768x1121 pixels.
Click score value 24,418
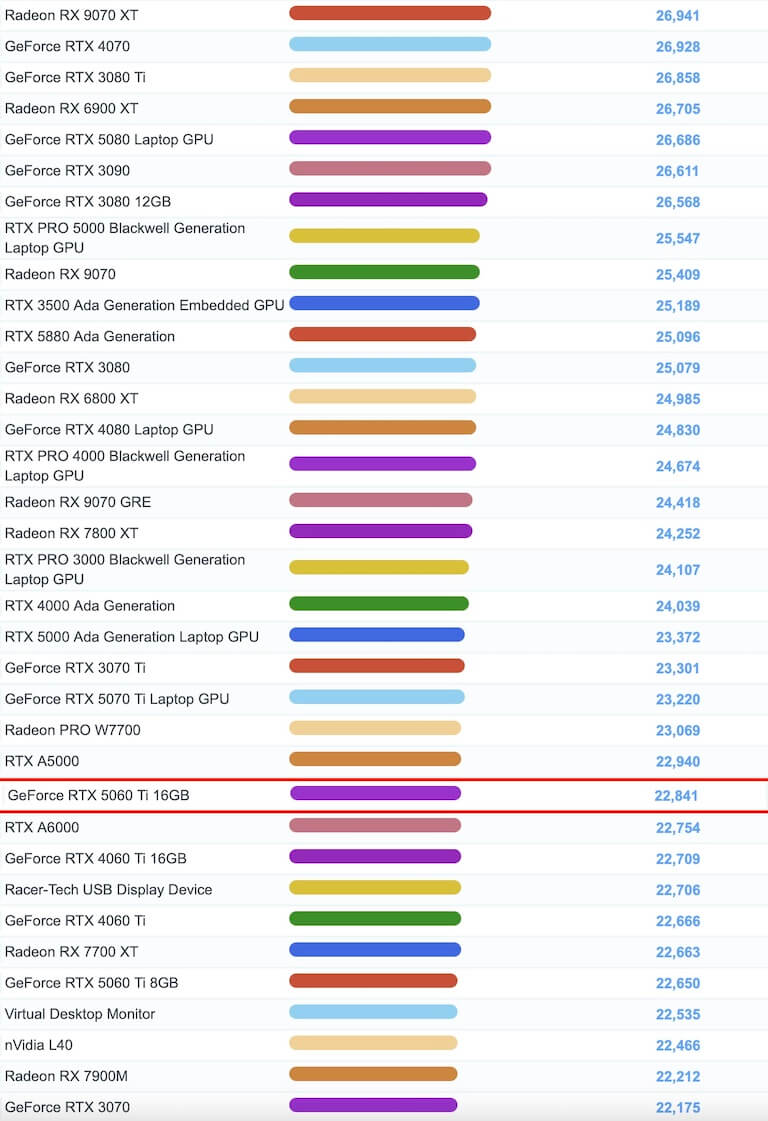[x=678, y=503]
